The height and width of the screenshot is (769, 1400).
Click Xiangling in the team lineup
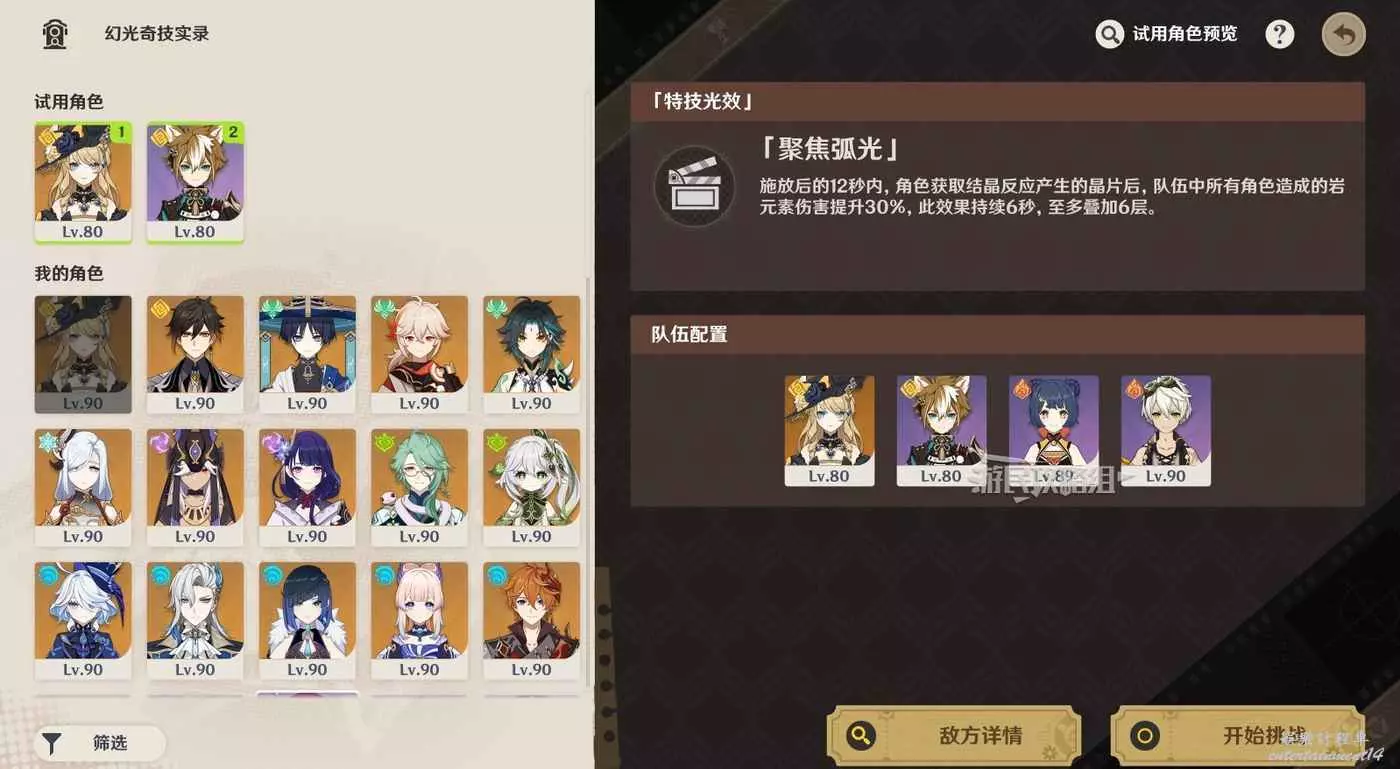click(x=1054, y=431)
